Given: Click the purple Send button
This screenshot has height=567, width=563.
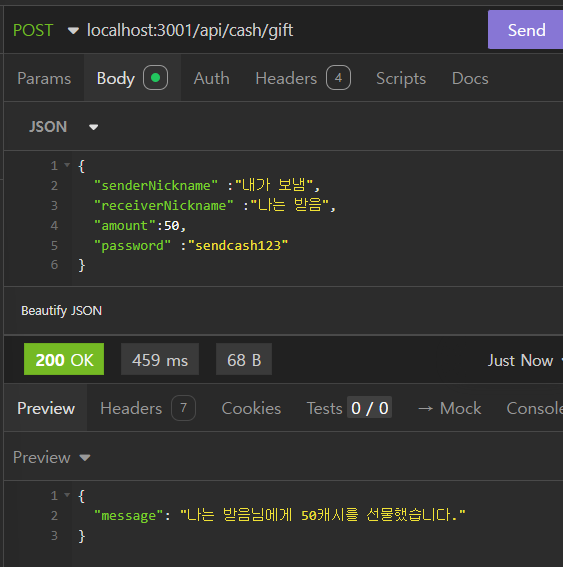Looking at the screenshot, I should pos(525,30).
